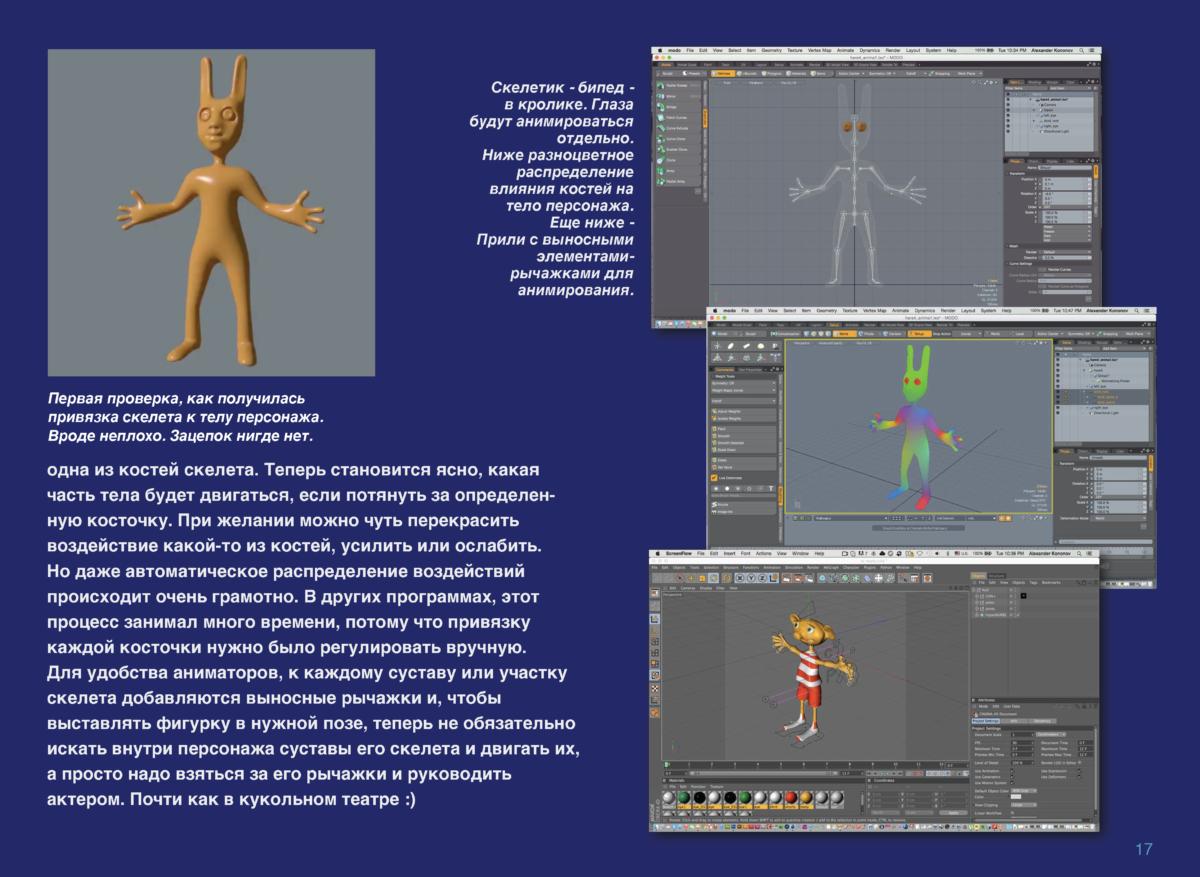1200x877 pixels.
Task: Switch to the Structure tab in Cinema 4D
Action: [x=997, y=575]
